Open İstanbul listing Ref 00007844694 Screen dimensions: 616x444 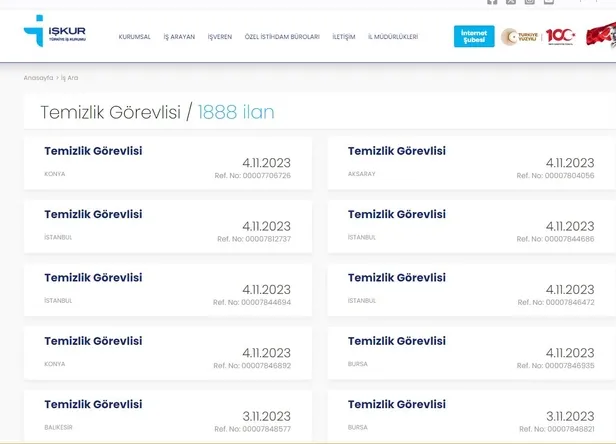click(x=168, y=290)
